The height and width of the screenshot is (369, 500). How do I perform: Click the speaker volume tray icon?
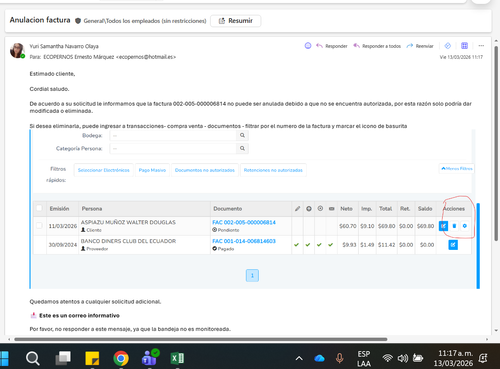[x=403, y=359]
